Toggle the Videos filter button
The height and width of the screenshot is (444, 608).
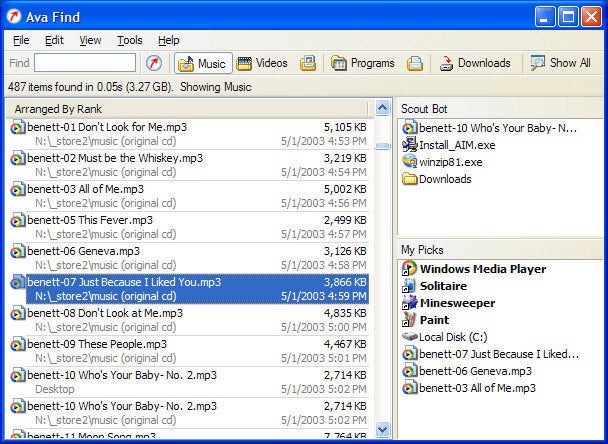click(262, 63)
